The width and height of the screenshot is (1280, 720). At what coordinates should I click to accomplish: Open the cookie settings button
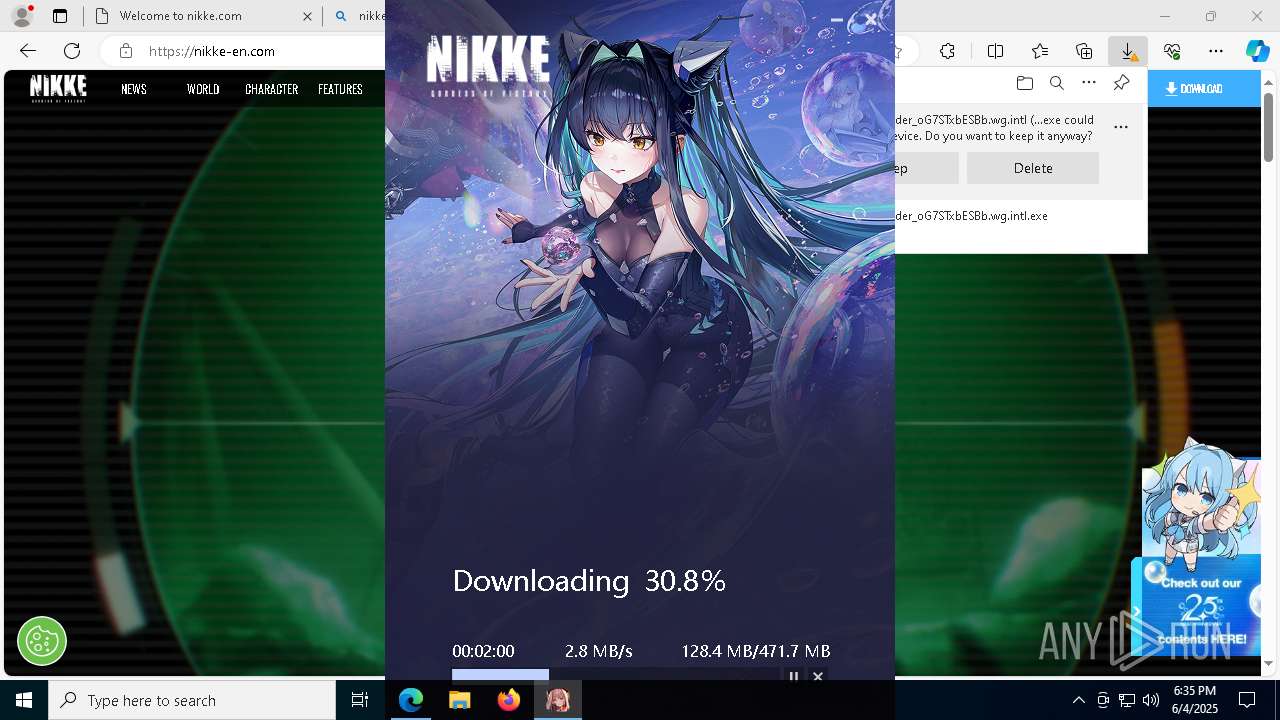pos(42,640)
